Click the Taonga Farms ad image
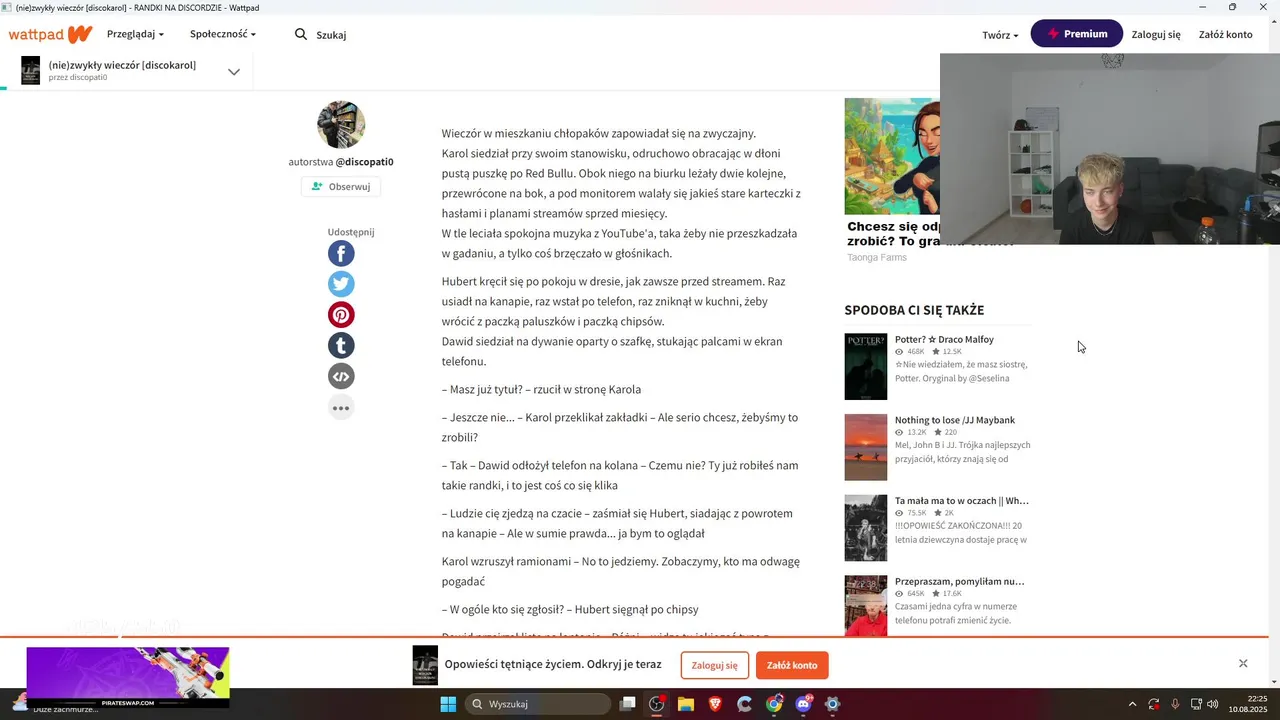Viewport: 1280px width, 720px height. [892, 156]
